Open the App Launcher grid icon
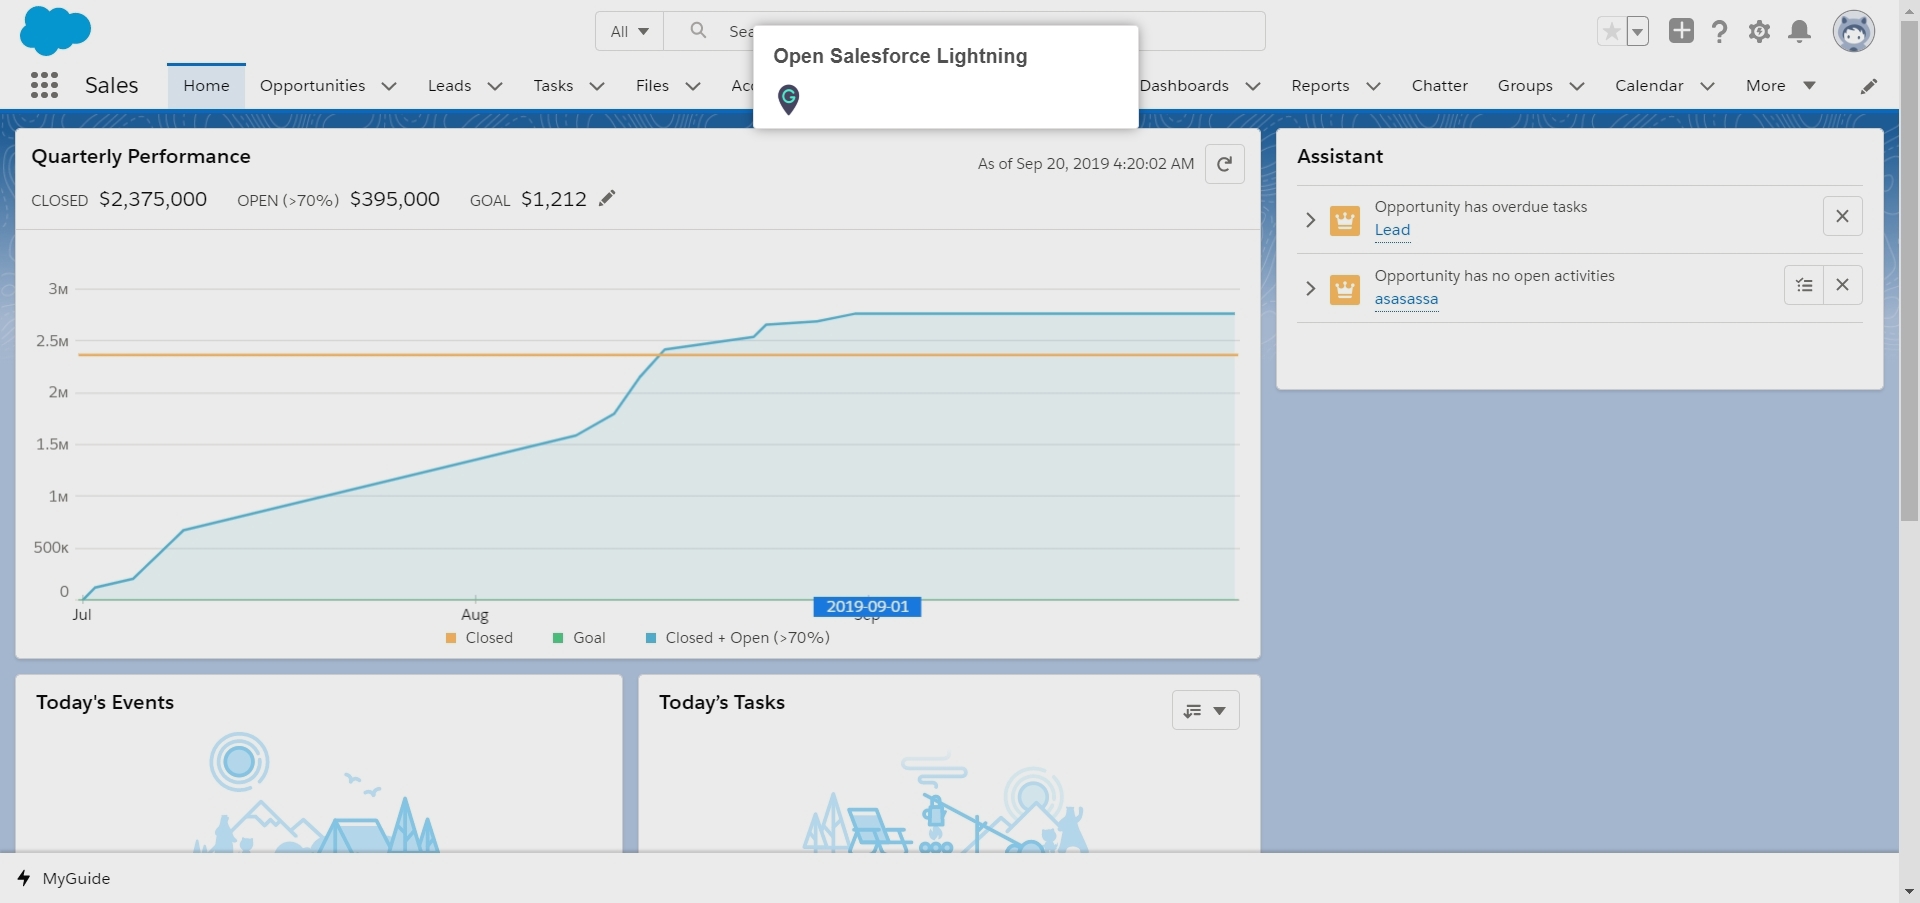1920x903 pixels. 44,85
